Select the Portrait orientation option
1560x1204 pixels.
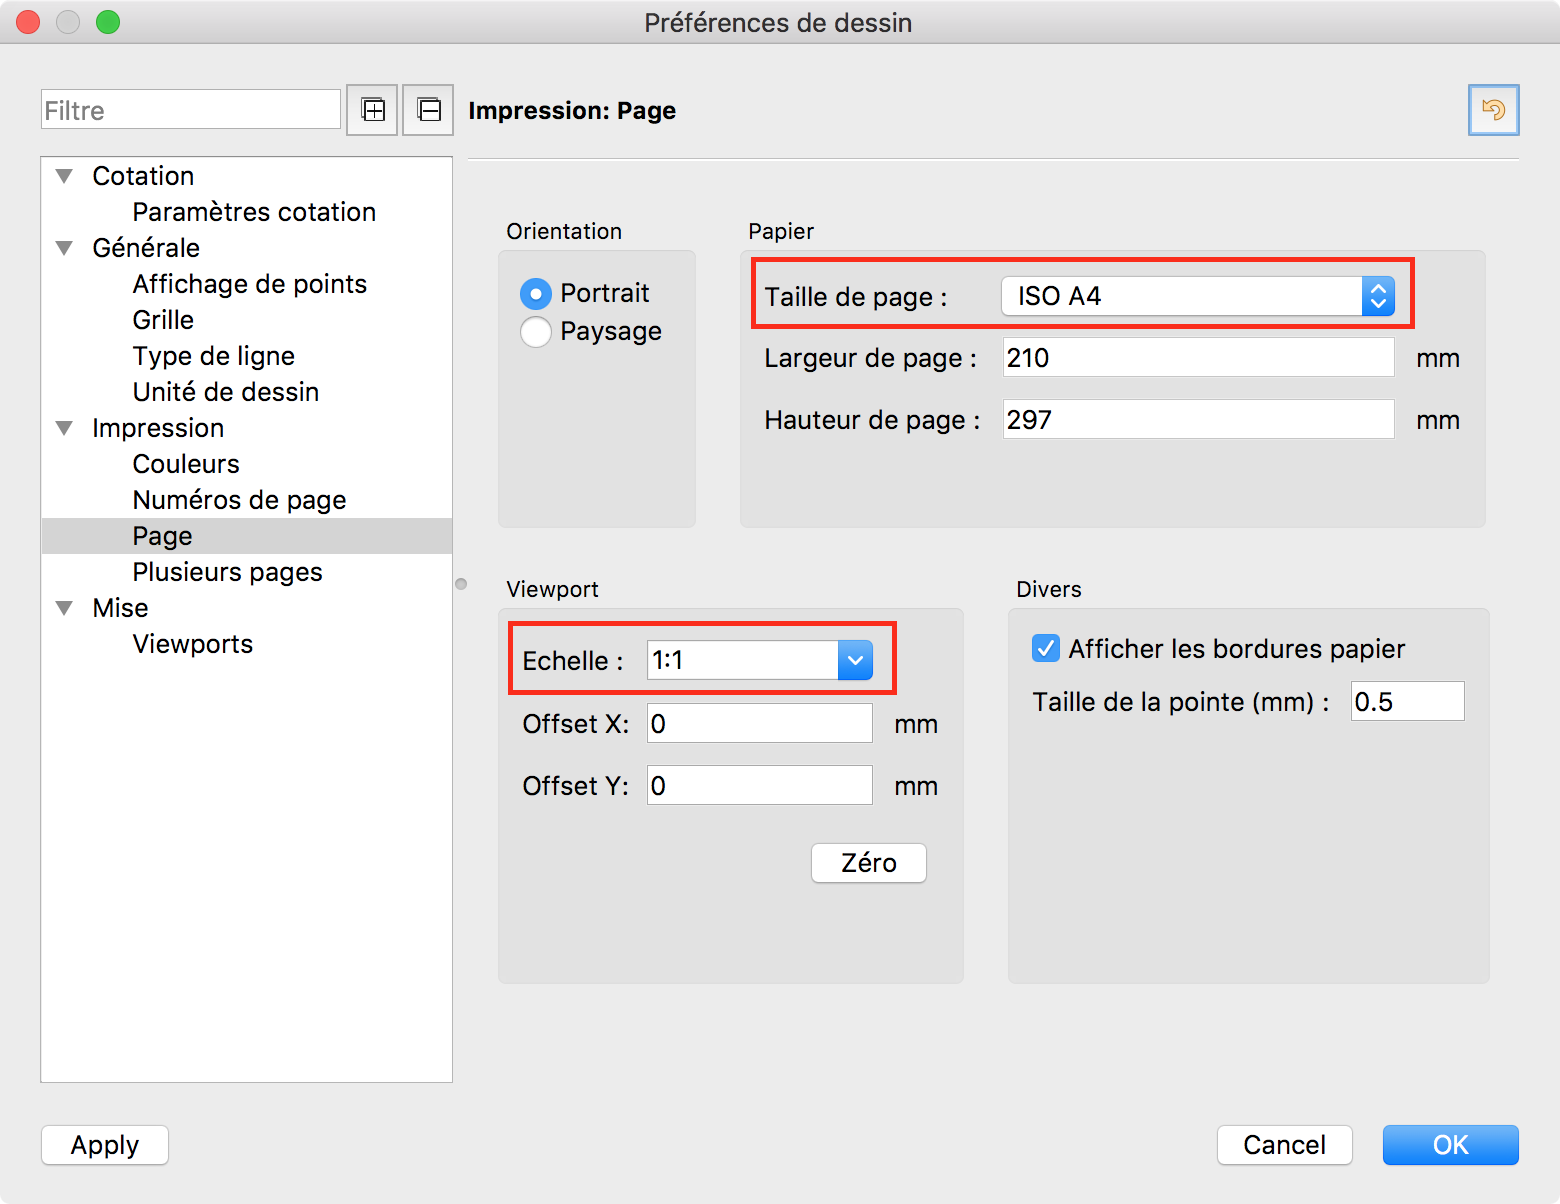tap(536, 294)
